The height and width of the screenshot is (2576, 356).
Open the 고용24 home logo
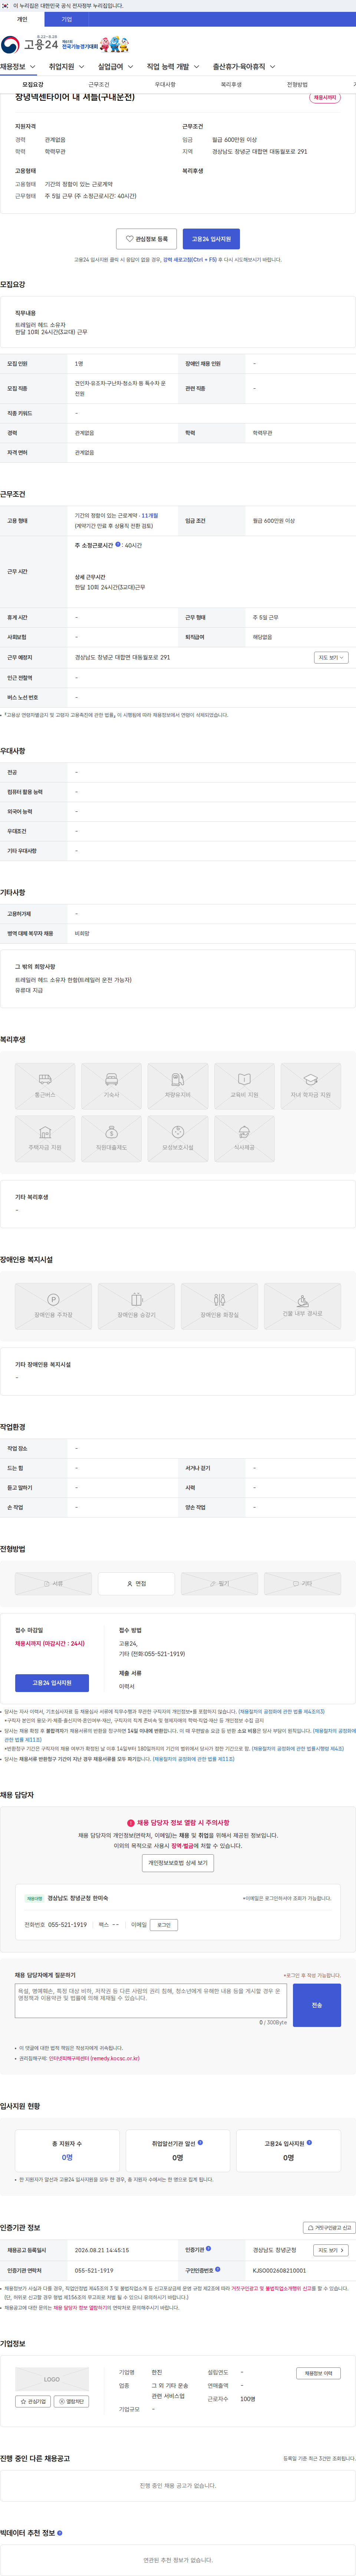30,44
